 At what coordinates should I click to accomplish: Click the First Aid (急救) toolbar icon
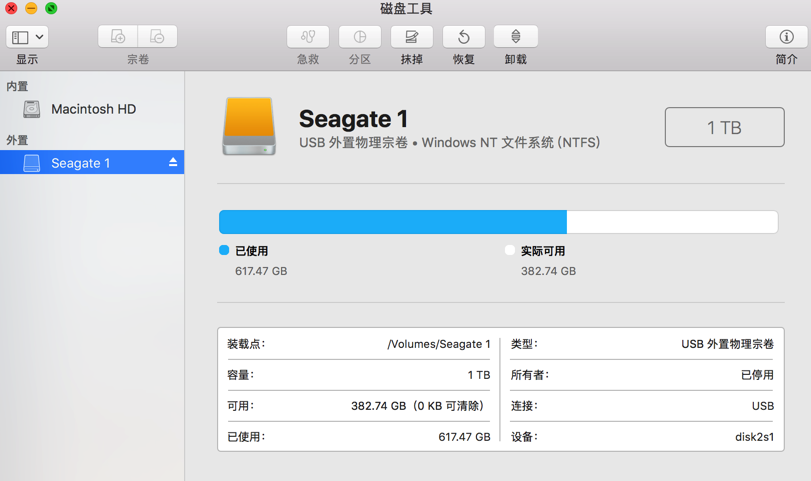click(308, 37)
